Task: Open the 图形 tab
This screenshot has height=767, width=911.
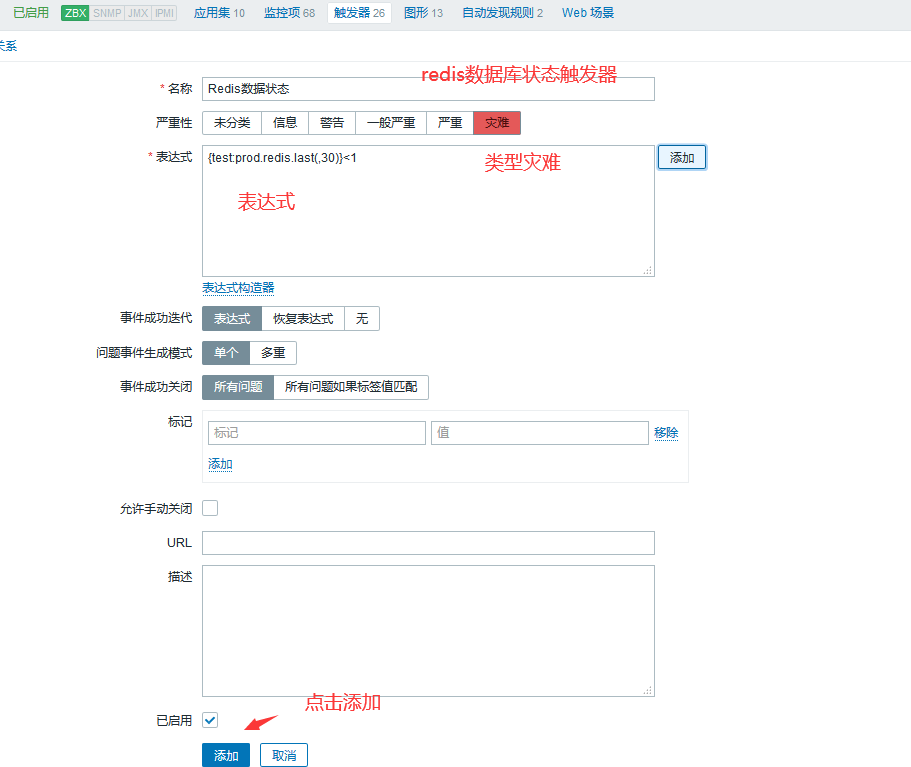Action: [423, 13]
